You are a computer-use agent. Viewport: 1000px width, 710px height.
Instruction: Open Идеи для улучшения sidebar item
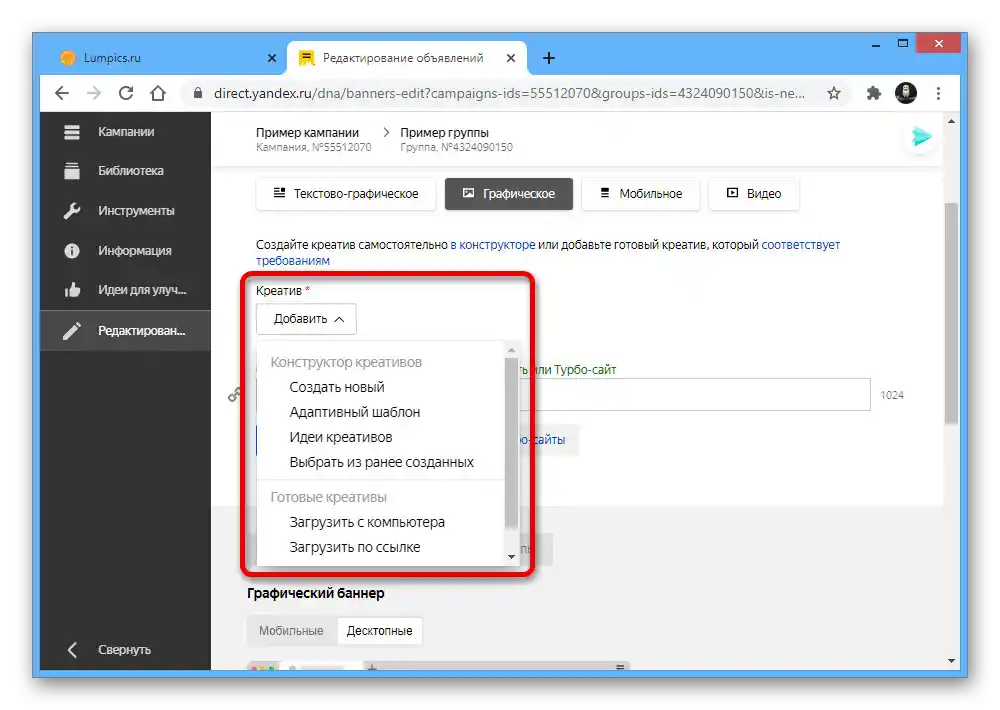pos(125,290)
